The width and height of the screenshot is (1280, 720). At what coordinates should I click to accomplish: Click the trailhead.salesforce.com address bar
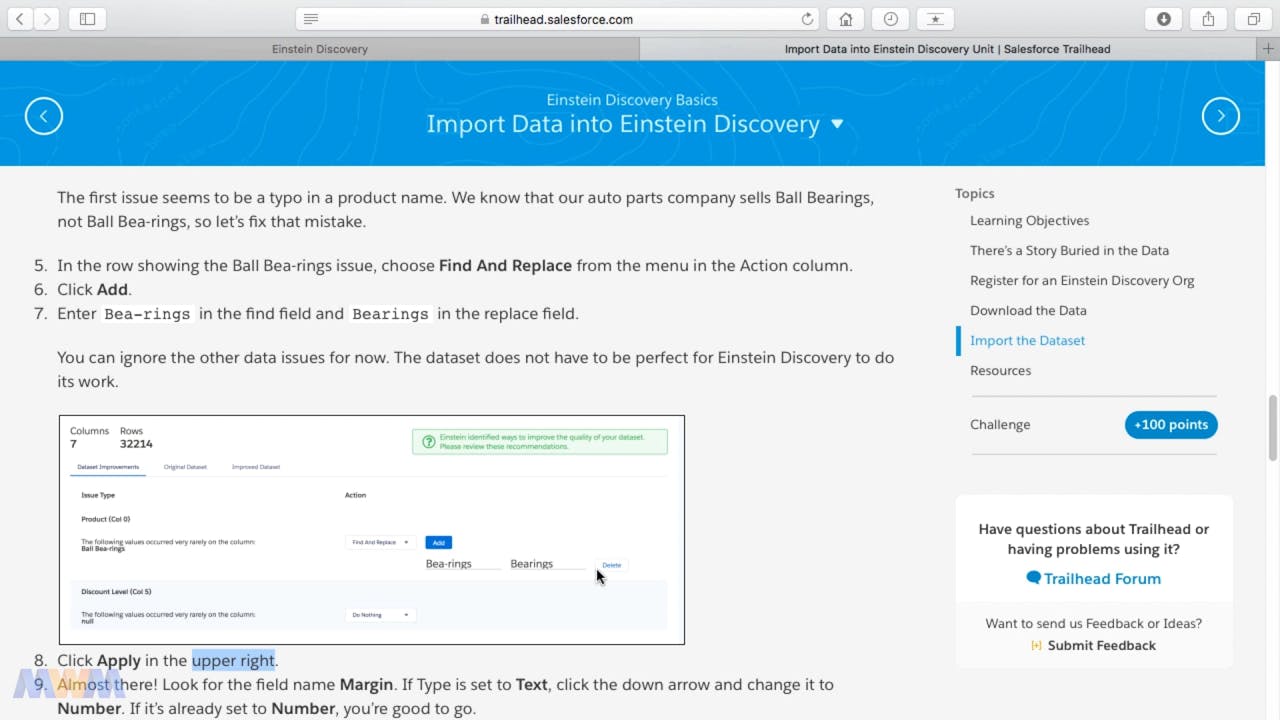click(x=560, y=19)
